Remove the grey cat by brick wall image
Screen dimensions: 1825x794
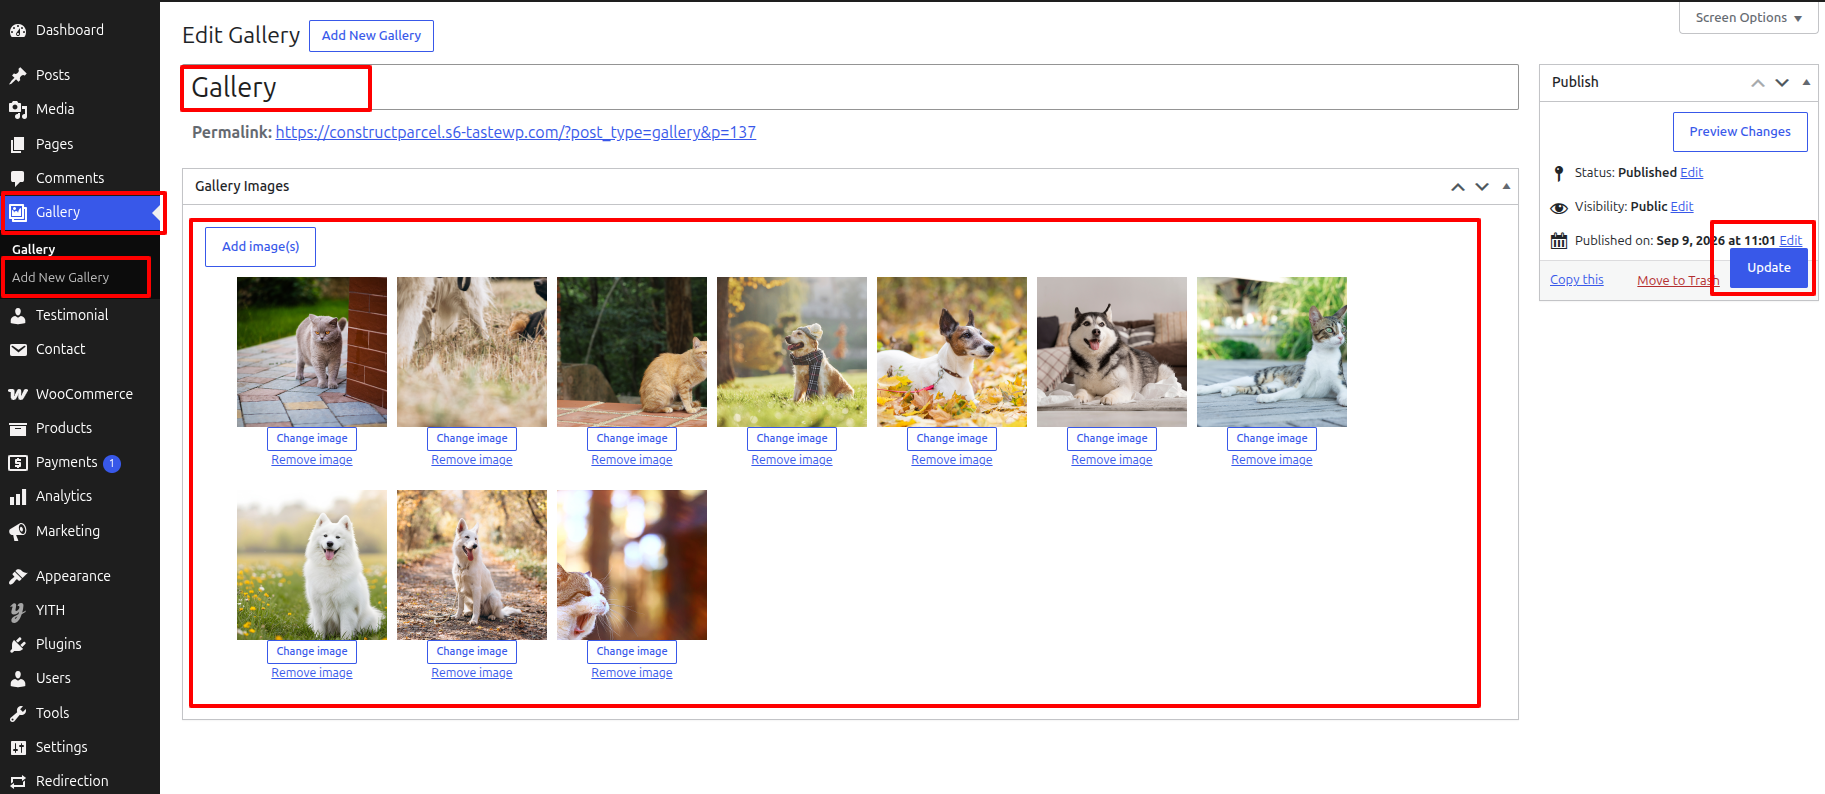click(312, 460)
